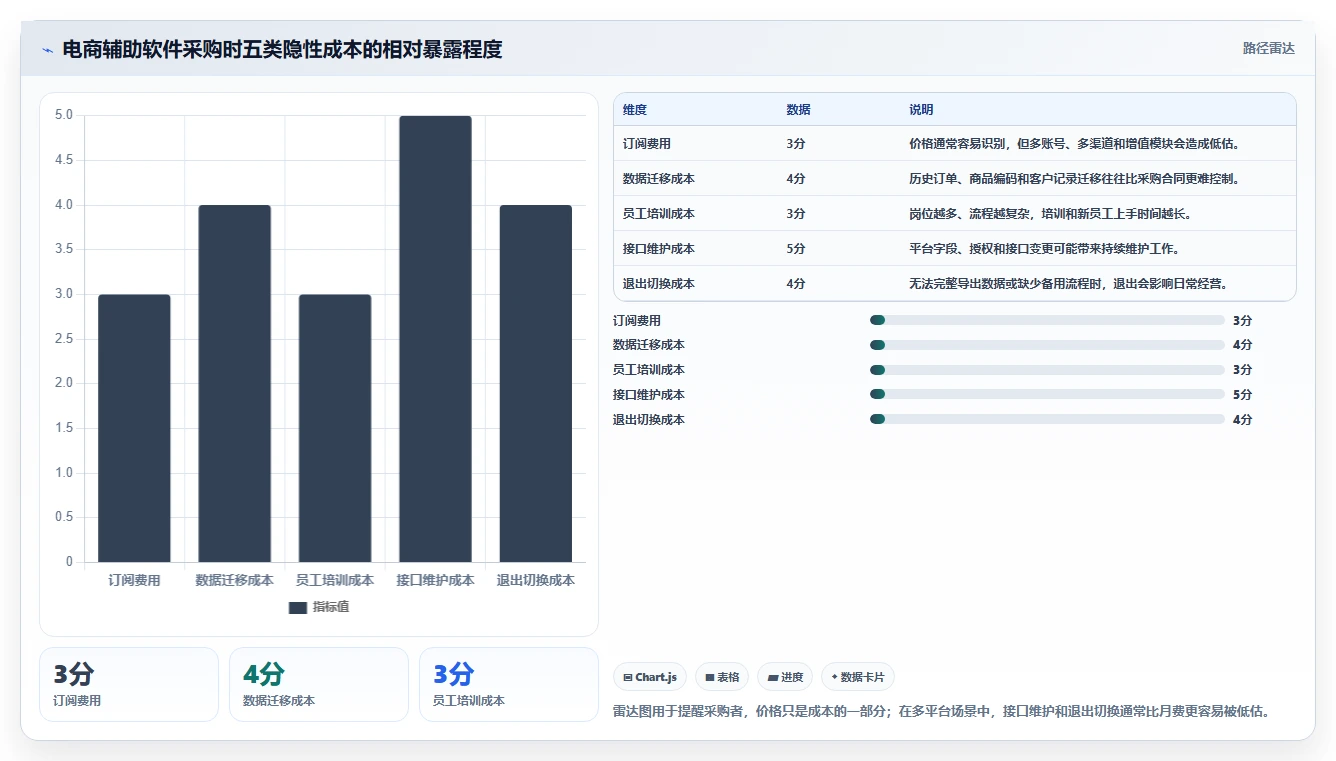The image size is (1336, 761).
Task: Select the 数据卡片 chip
Action: pos(858,677)
